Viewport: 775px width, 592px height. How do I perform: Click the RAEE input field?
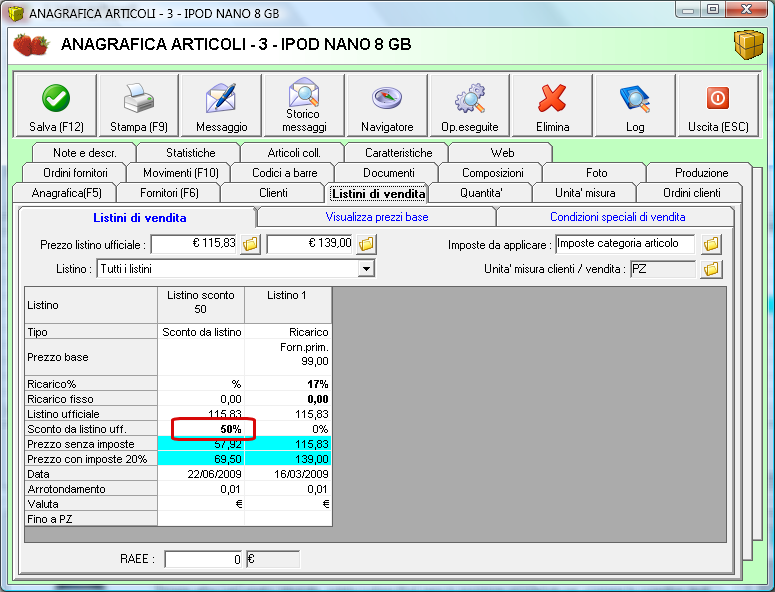click(204, 560)
